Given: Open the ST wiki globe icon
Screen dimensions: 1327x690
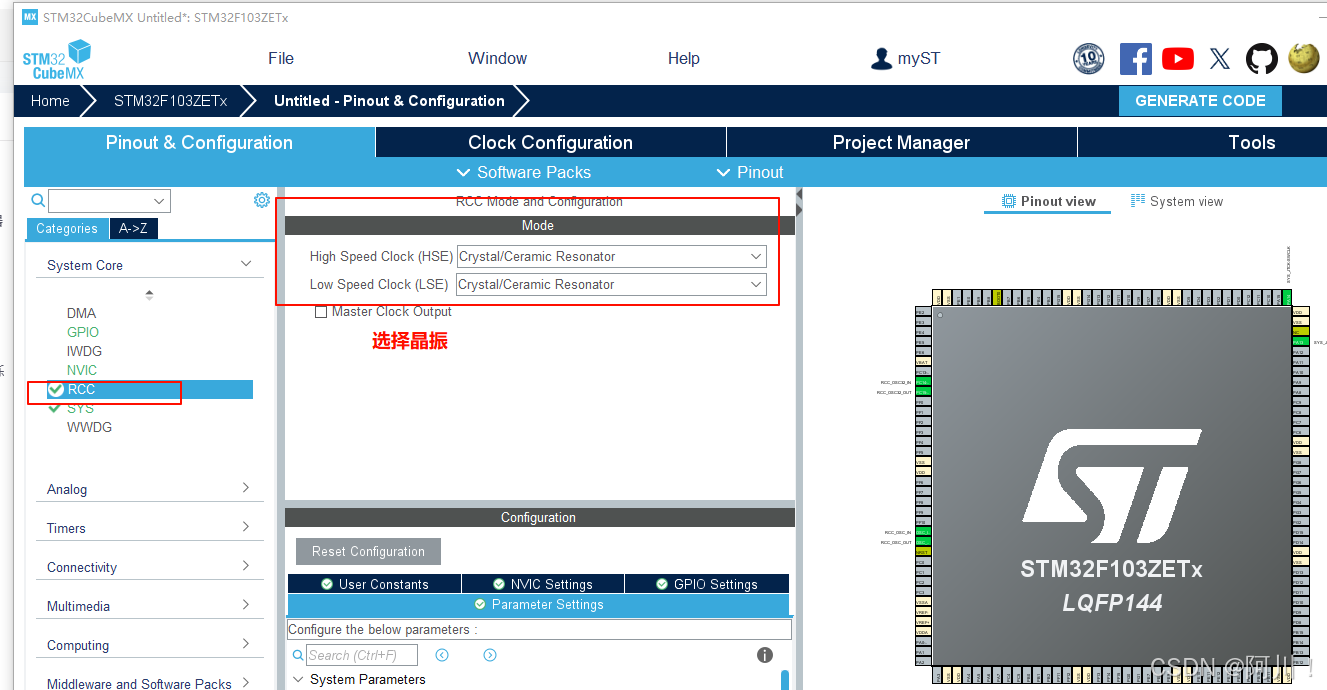Looking at the screenshot, I should tap(1304, 58).
